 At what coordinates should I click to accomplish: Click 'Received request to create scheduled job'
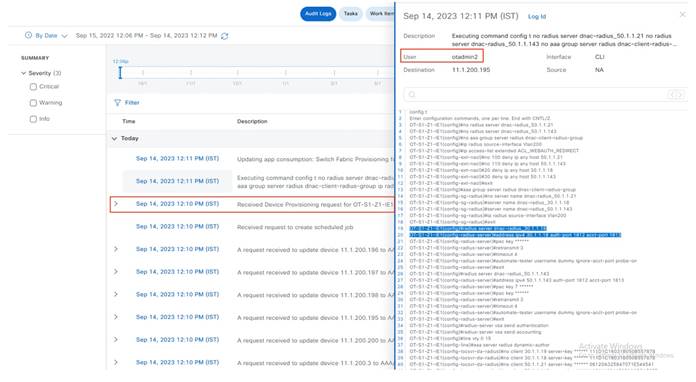click(x=295, y=227)
